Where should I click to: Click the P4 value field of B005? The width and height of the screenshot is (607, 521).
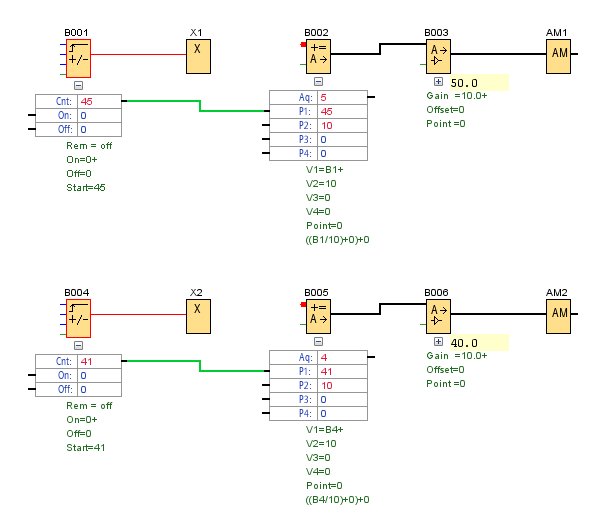pyautogui.click(x=342, y=413)
